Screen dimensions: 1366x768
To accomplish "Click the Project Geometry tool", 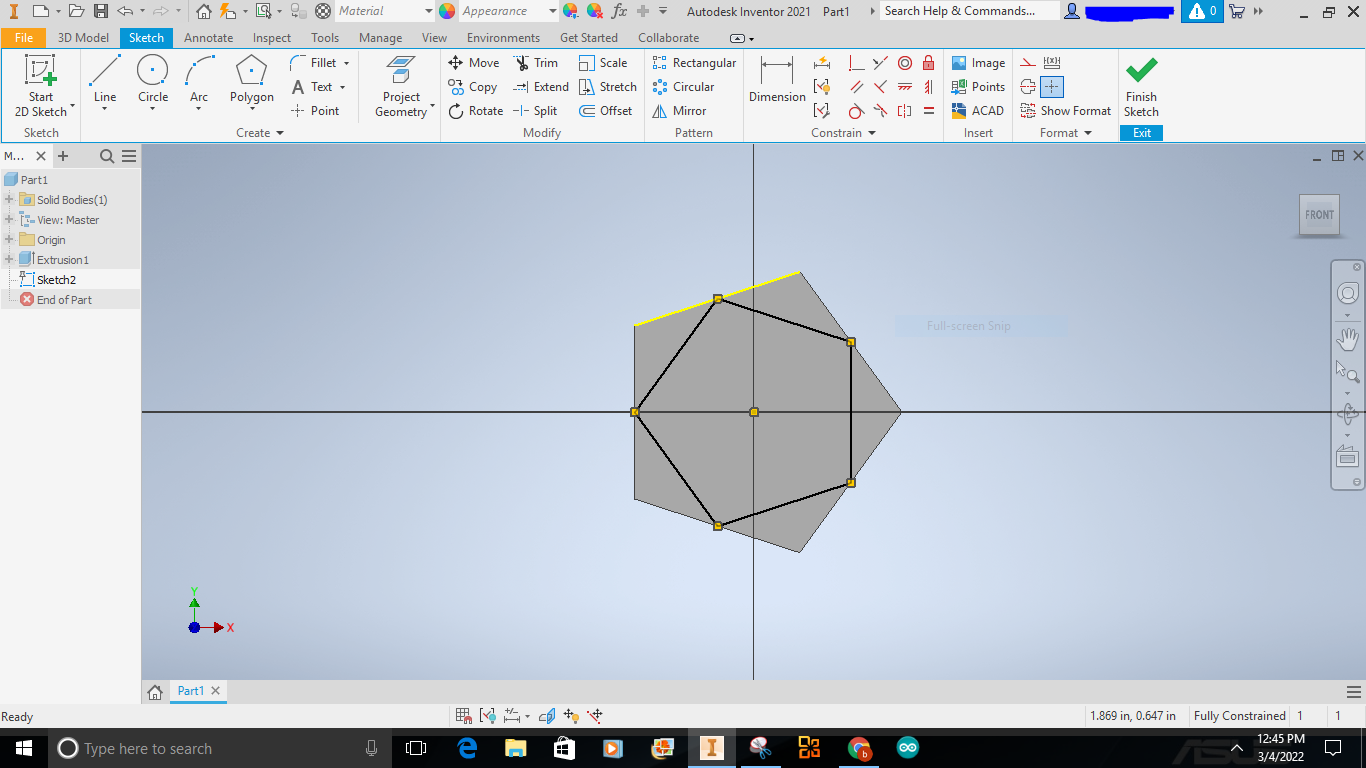I will click(x=402, y=87).
